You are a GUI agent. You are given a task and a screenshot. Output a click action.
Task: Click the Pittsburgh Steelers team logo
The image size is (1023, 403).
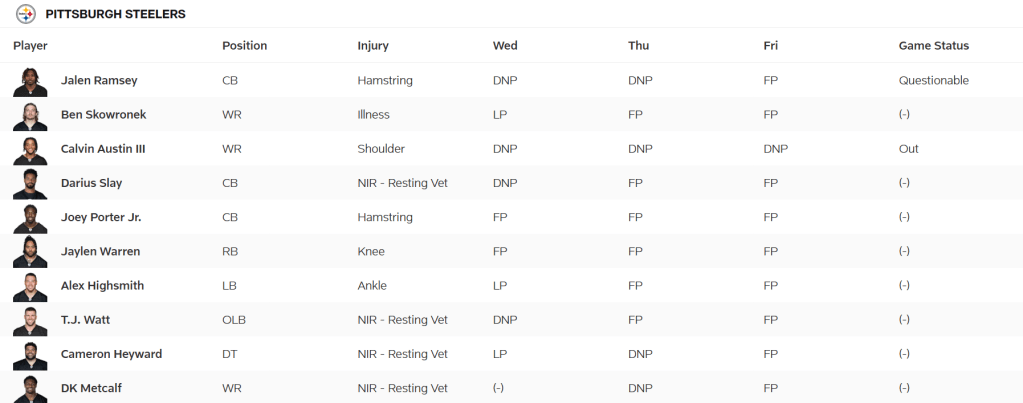[26, 14]
